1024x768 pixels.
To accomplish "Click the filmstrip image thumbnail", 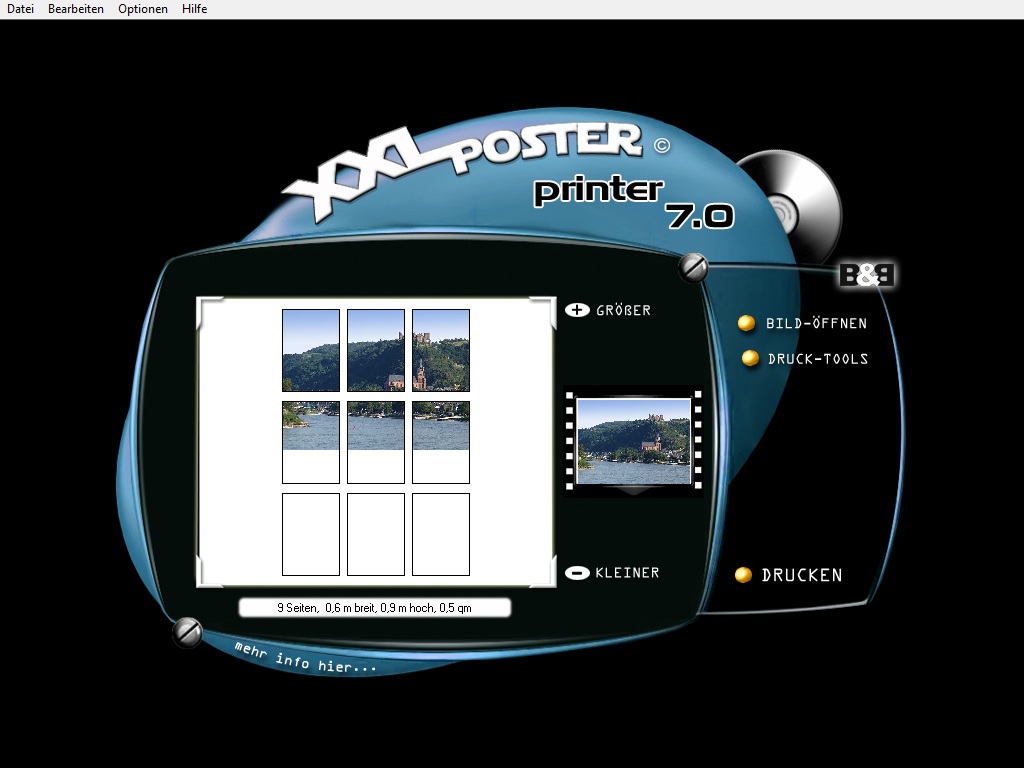I will pyautogui.click(x=633, y=441).
